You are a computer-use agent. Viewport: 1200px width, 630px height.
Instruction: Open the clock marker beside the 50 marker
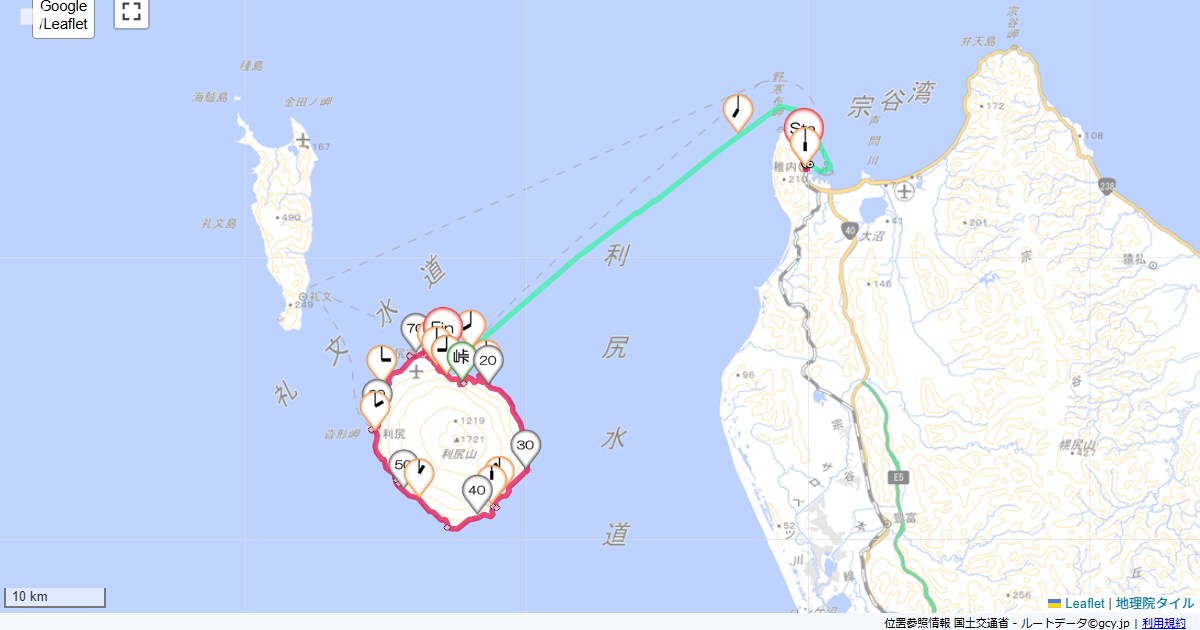pos(420,475)
